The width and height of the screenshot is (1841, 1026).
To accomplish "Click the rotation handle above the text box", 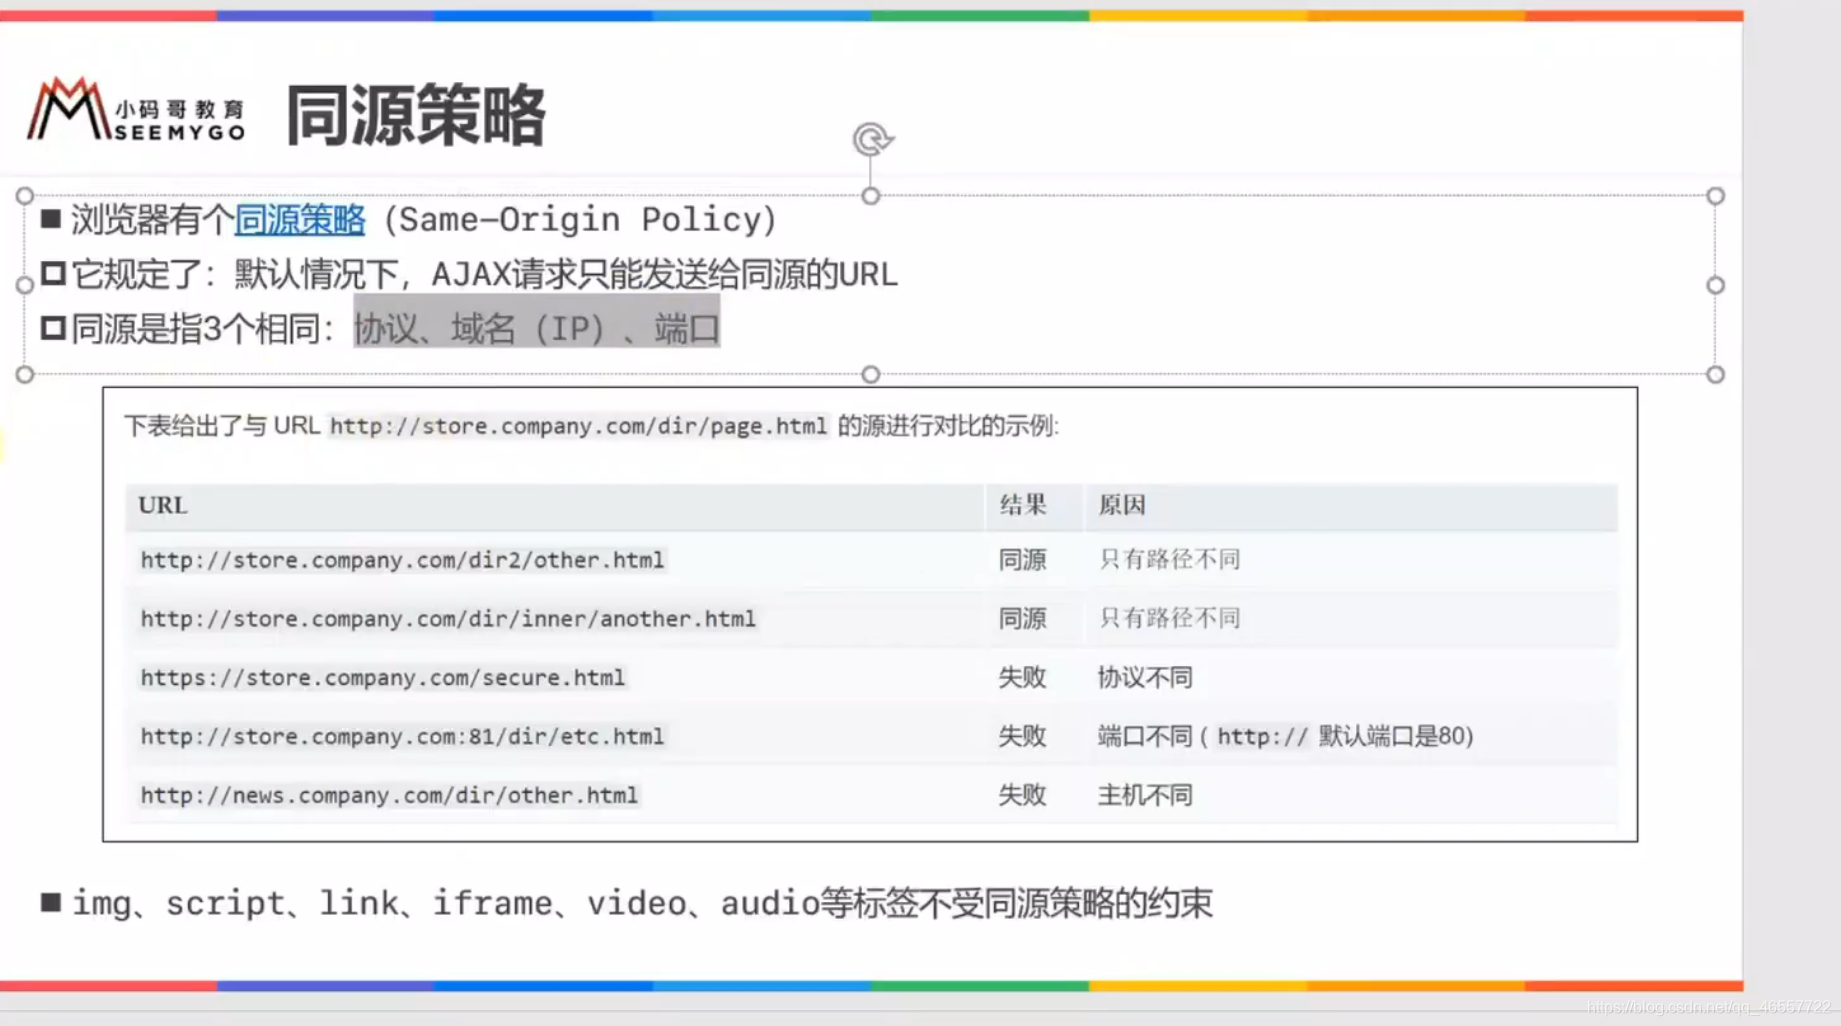I will [x=872, y=139].
